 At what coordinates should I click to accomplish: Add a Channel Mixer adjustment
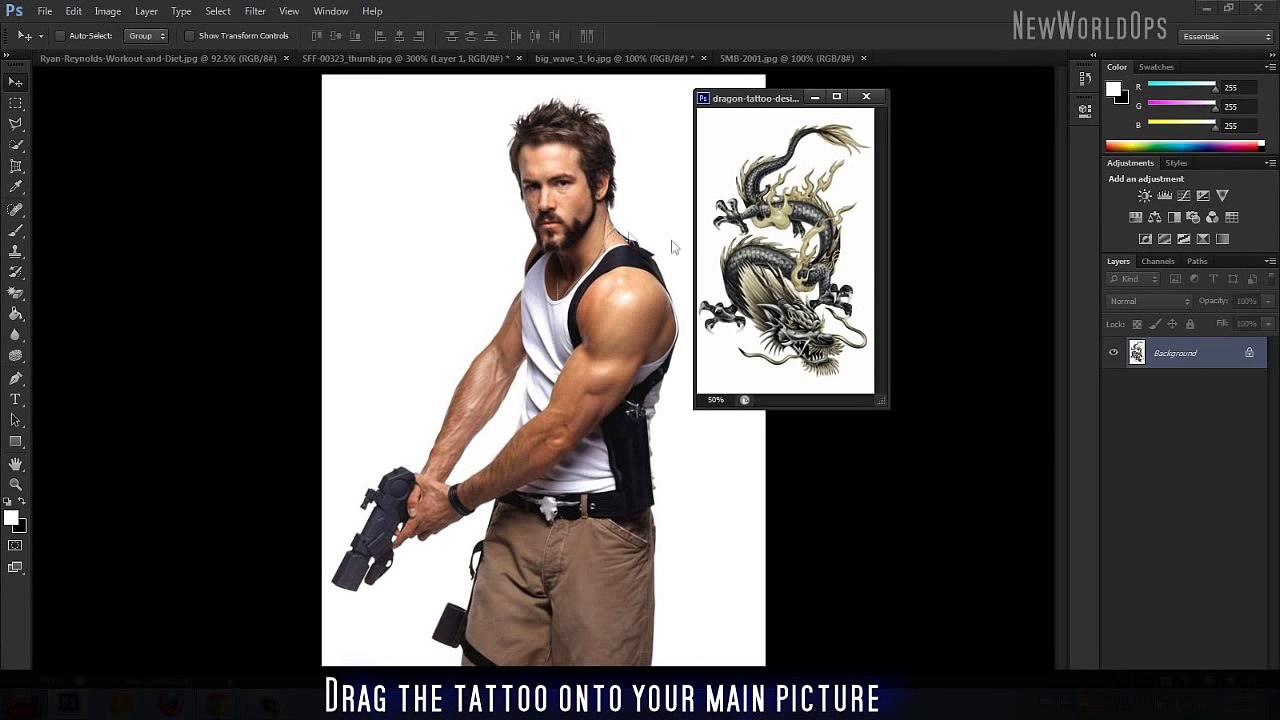(x=1212, y=217)
